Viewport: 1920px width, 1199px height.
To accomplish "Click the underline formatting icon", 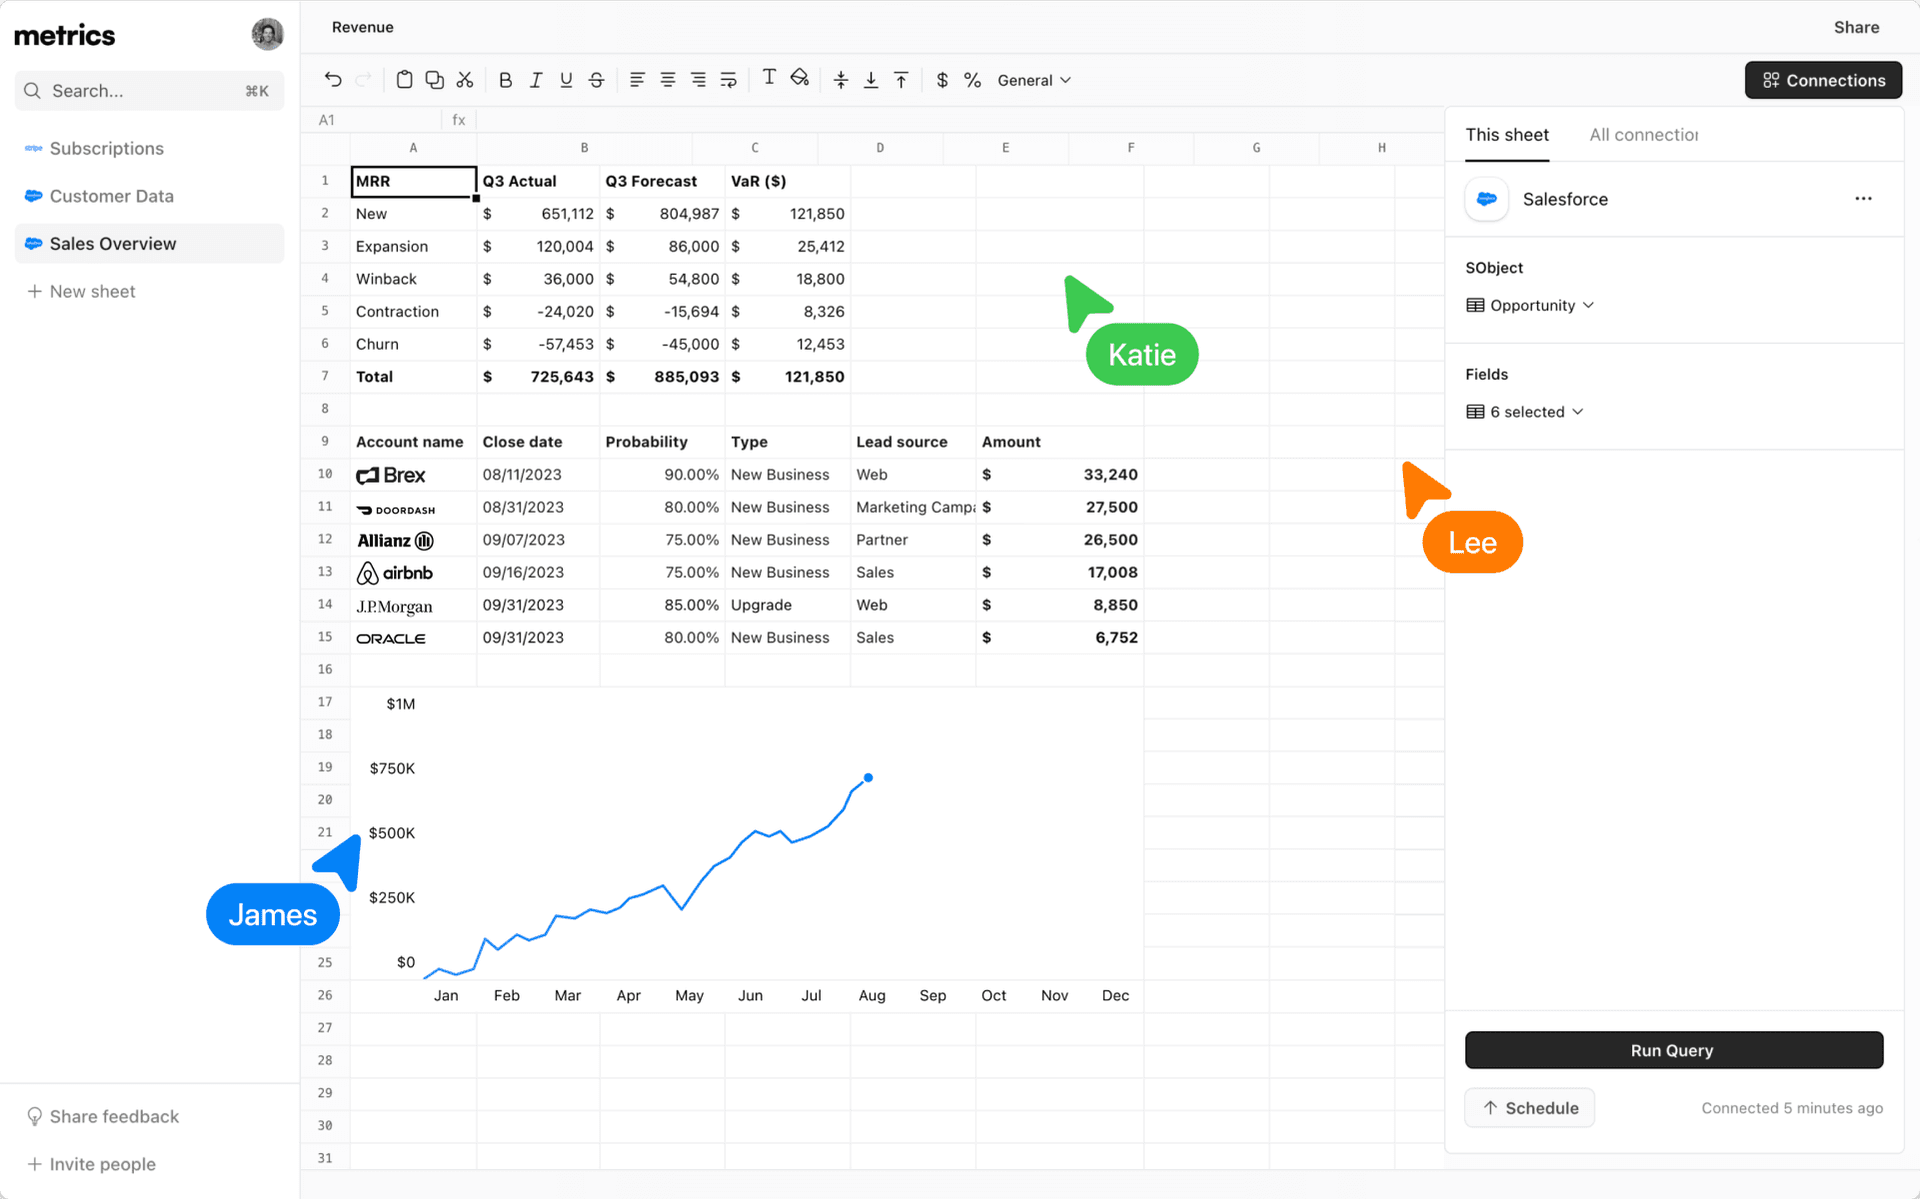I will (565, 80).
